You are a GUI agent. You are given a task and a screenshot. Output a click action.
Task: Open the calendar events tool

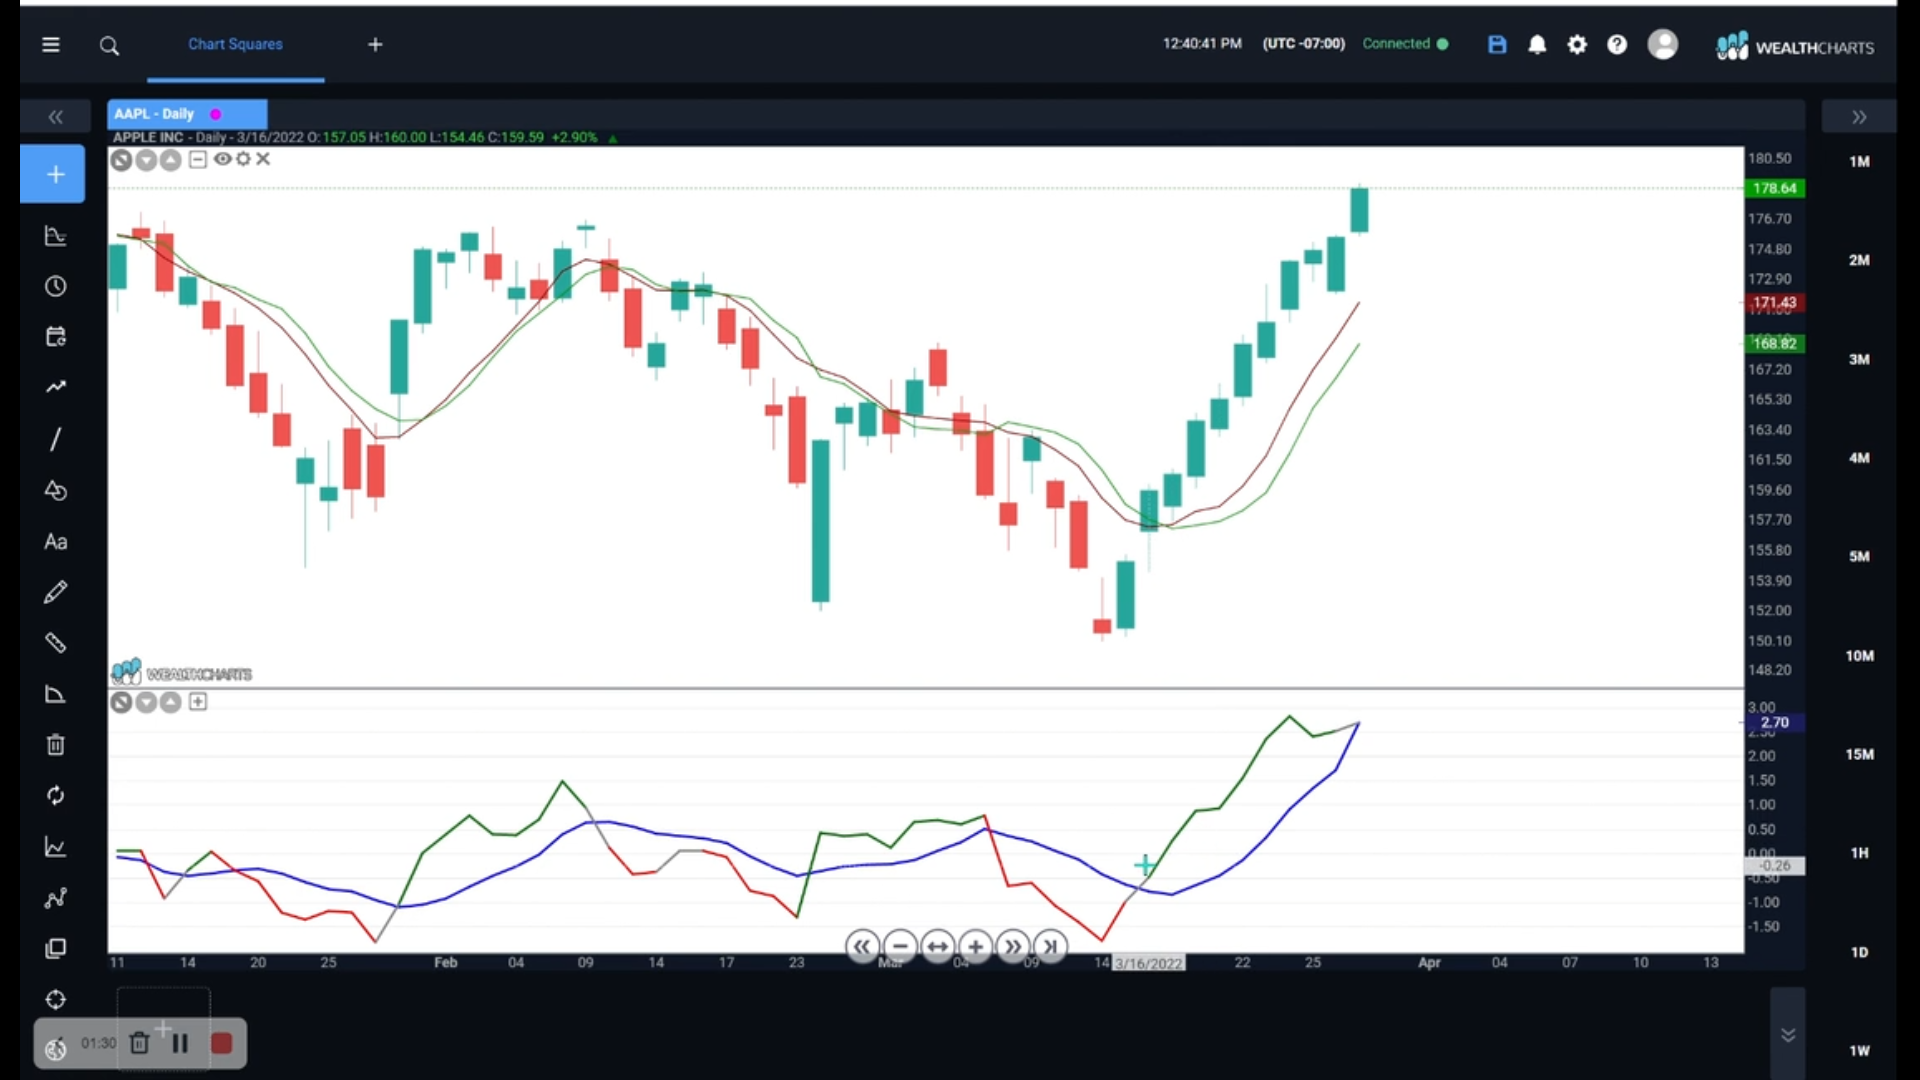[56, 337]
